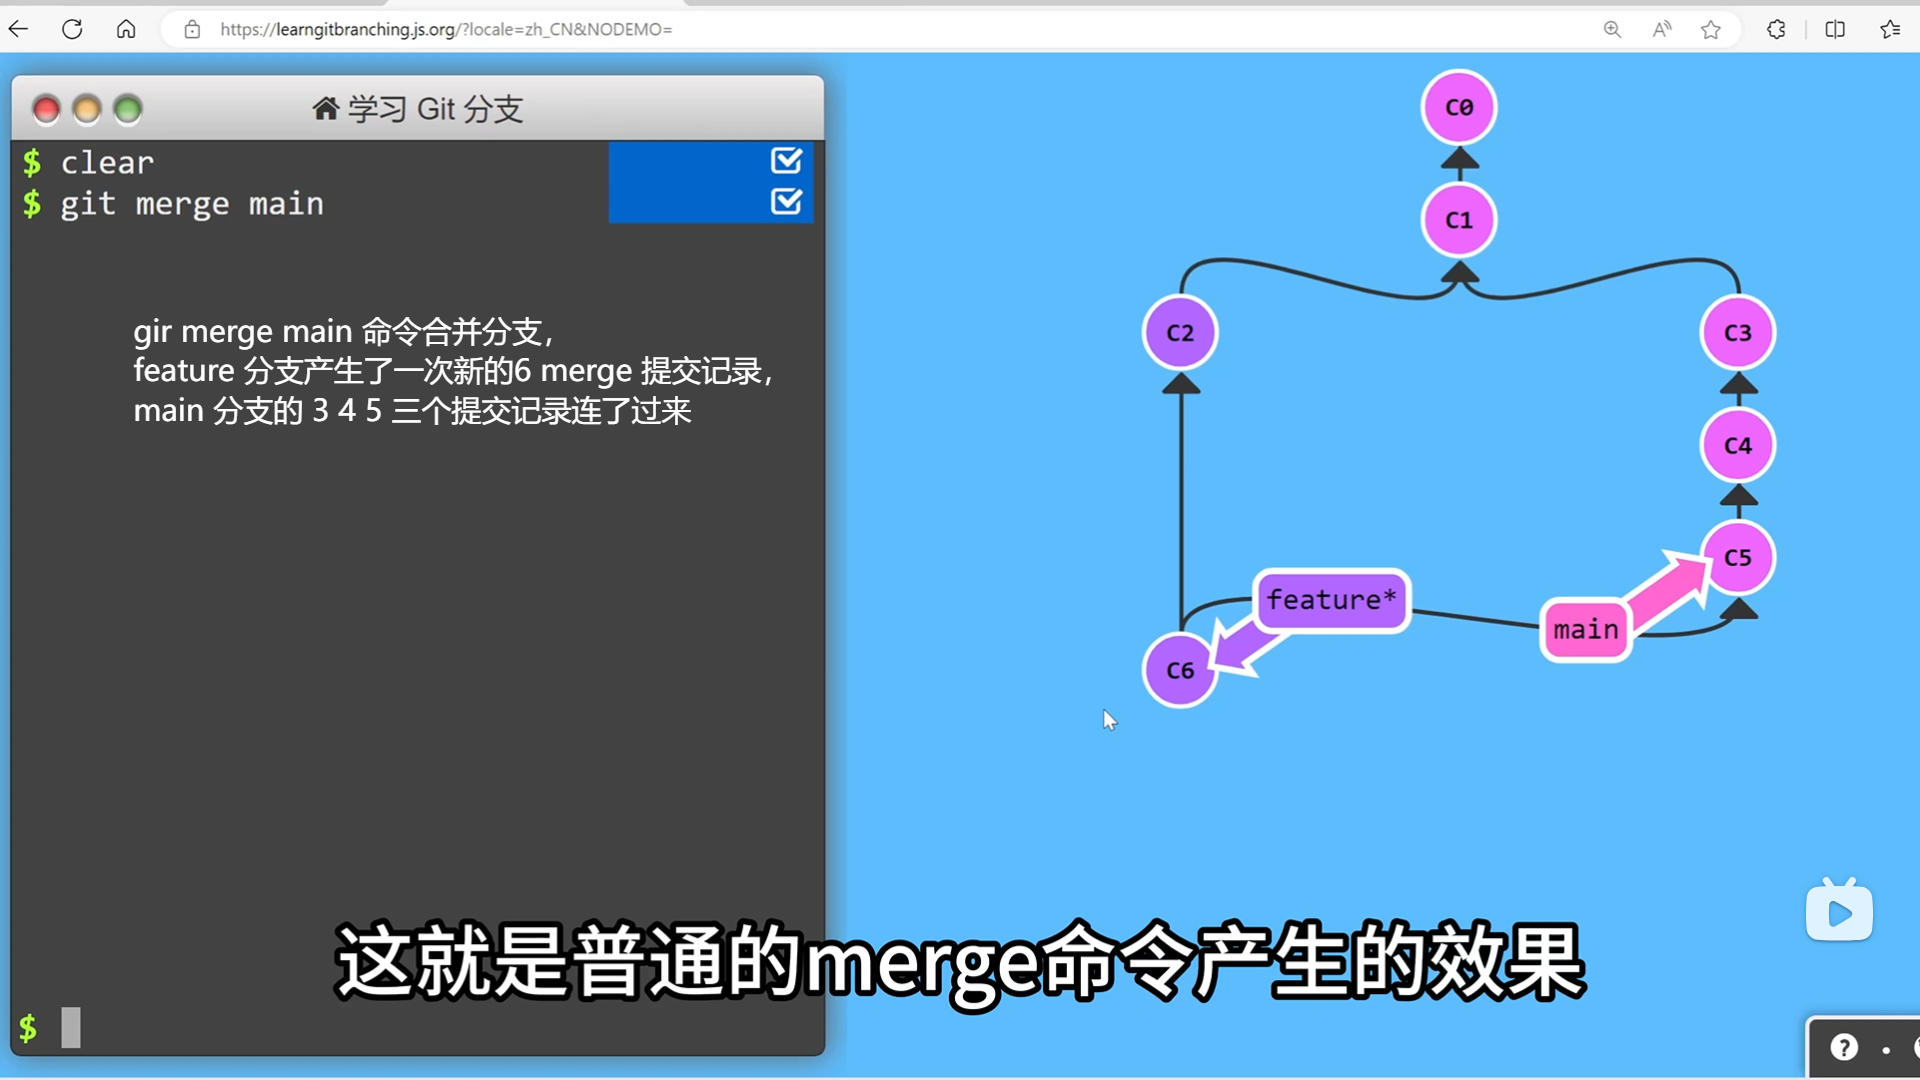
Task: Click the browser back arrow
Action: tap(18, 29)
